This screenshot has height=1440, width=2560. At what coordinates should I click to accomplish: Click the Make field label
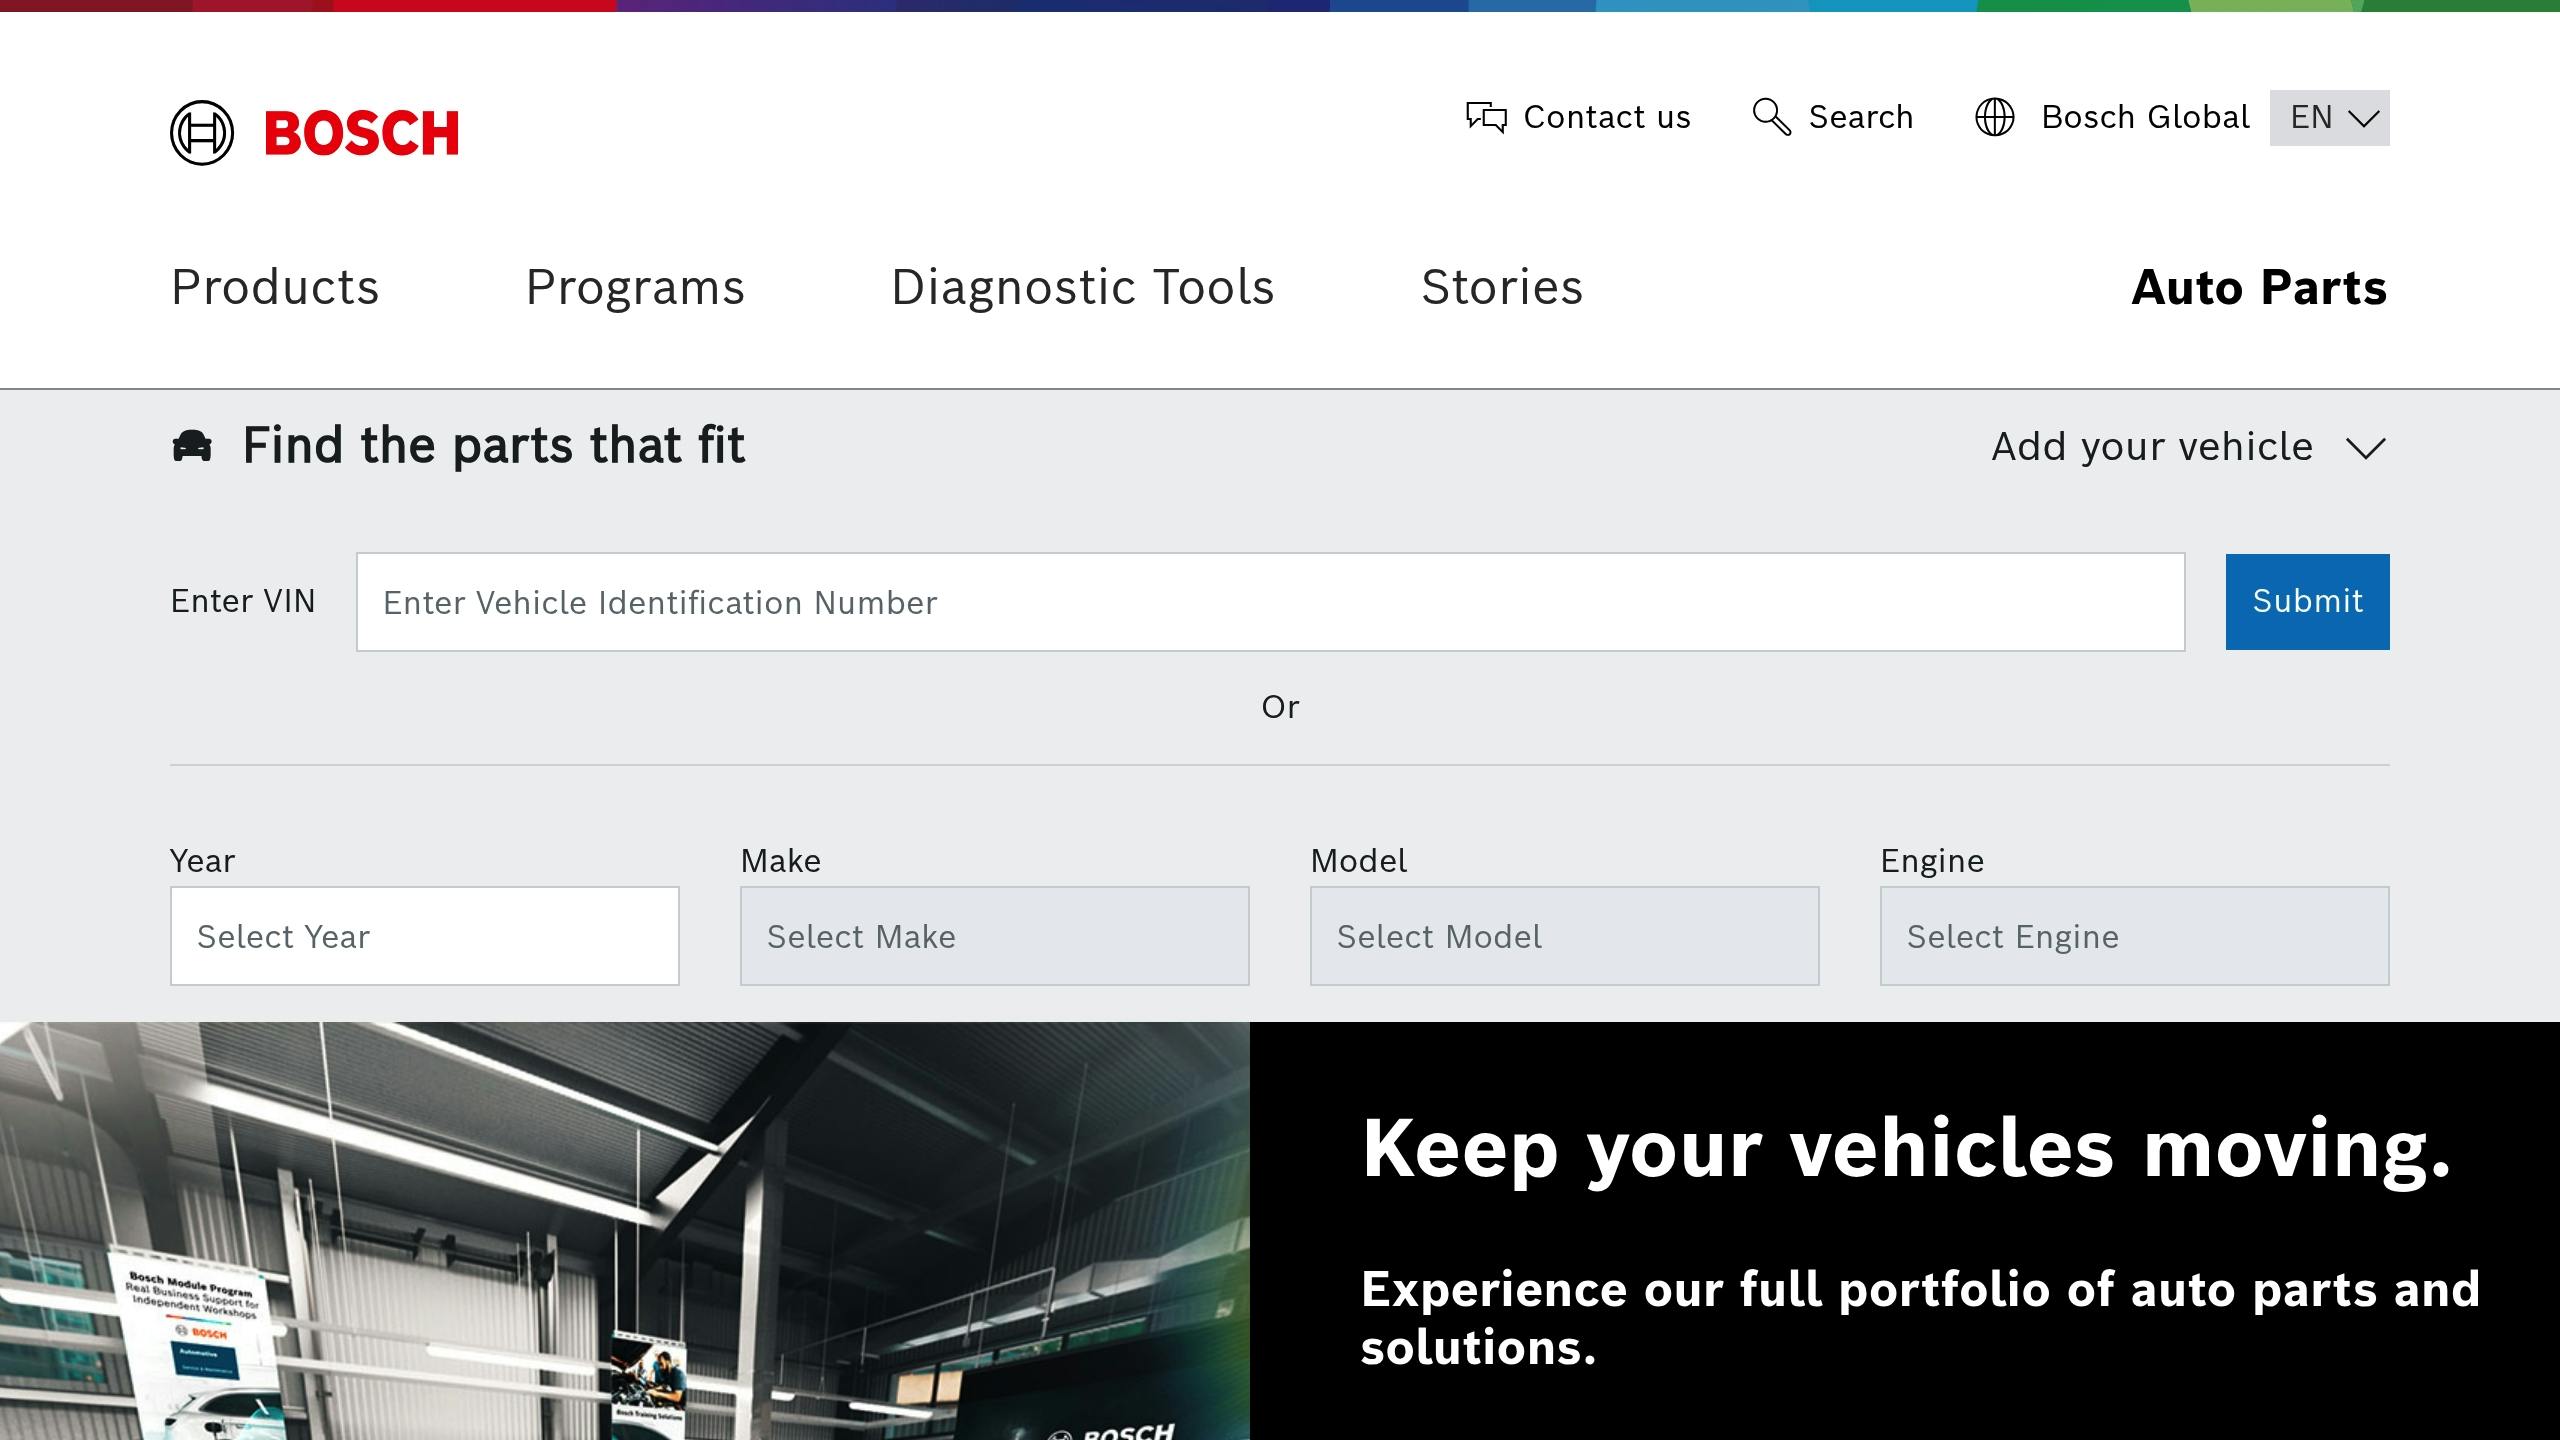780,861
